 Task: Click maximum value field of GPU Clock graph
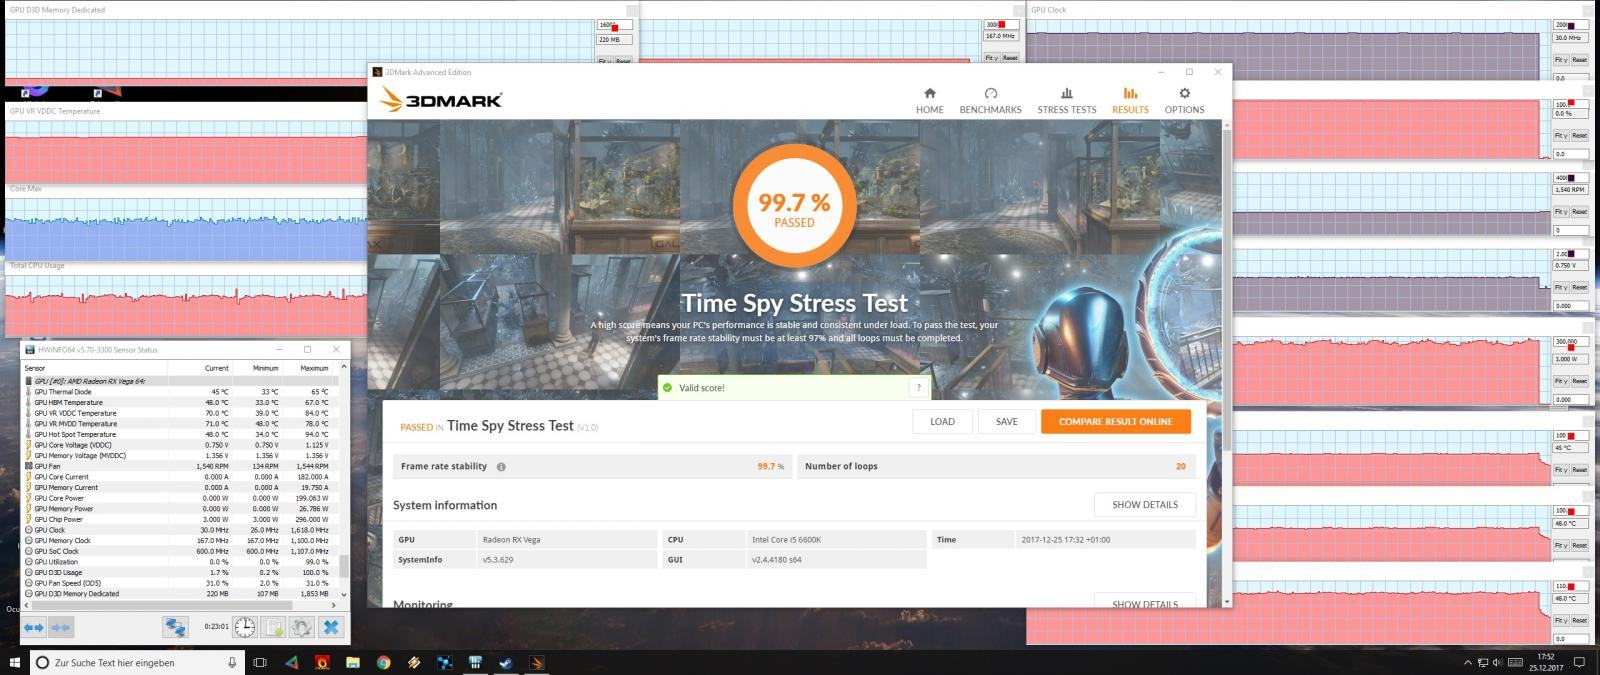tap(1570, 25)
